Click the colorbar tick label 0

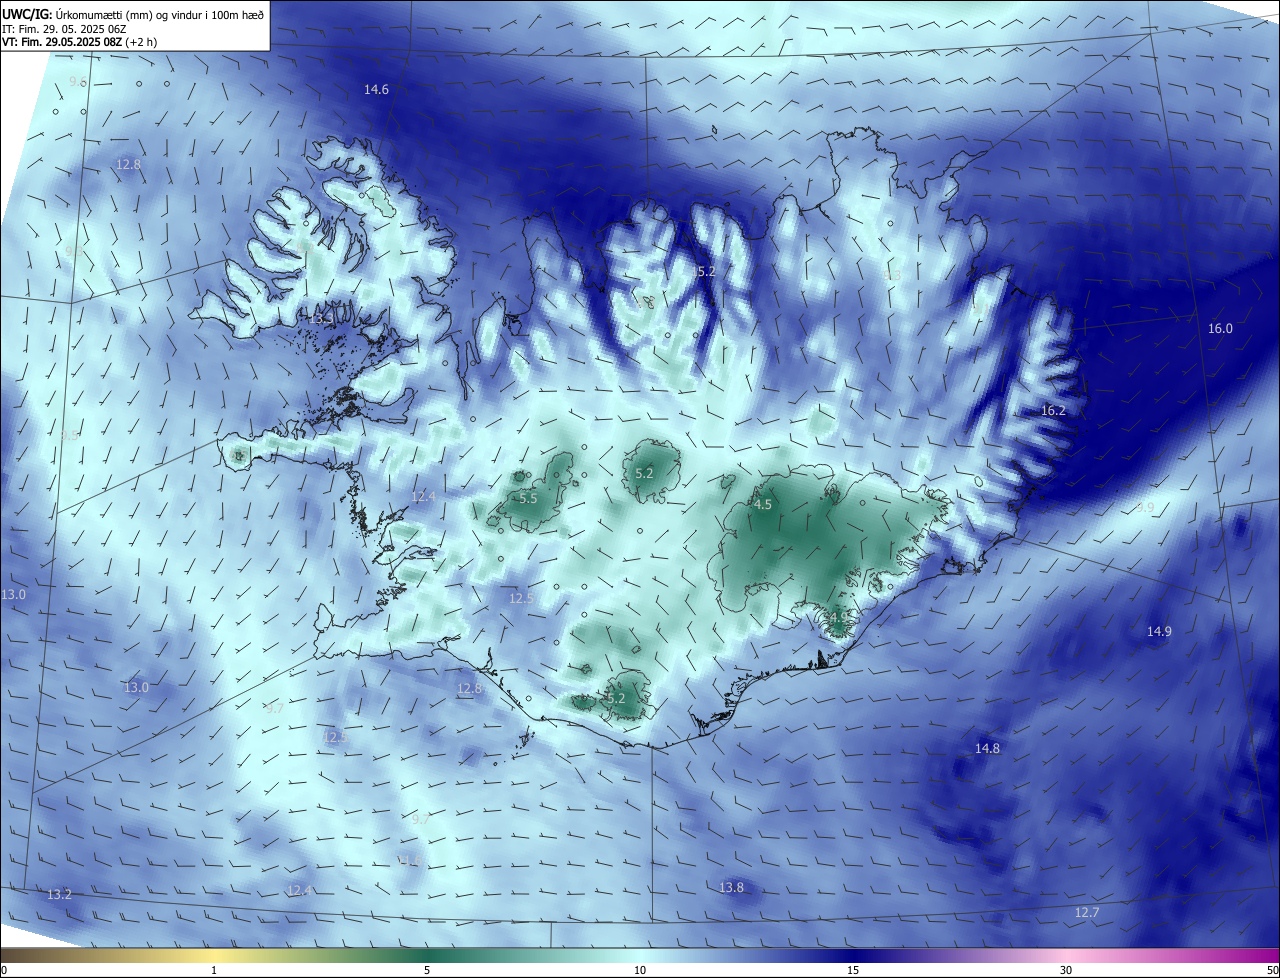[x=4, y=970]
